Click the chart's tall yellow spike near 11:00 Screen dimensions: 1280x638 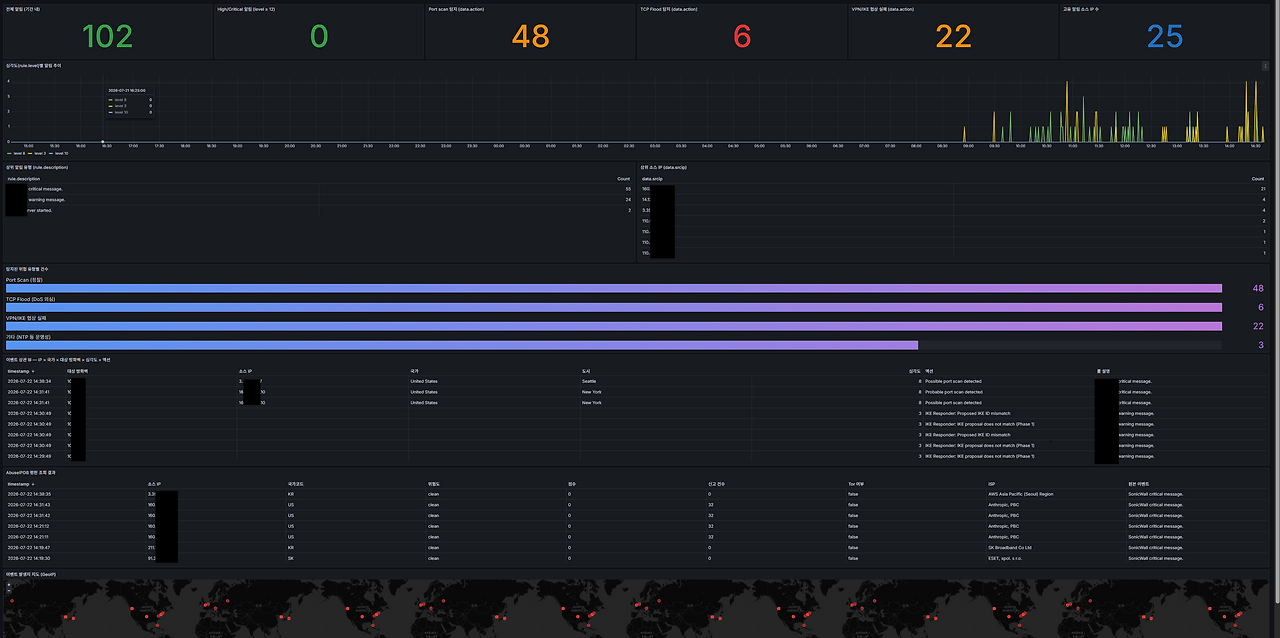[1067, 111]
